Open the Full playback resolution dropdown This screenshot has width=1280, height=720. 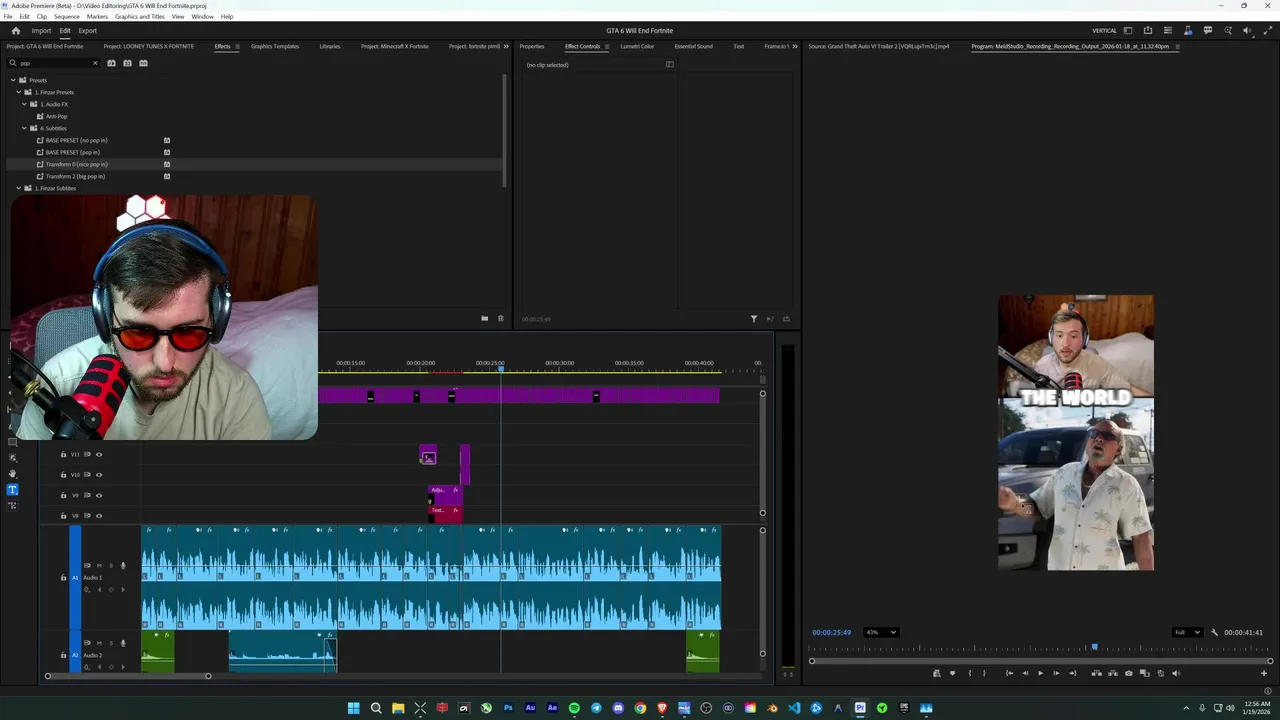pyautogui.click(x=1187, y=632)
